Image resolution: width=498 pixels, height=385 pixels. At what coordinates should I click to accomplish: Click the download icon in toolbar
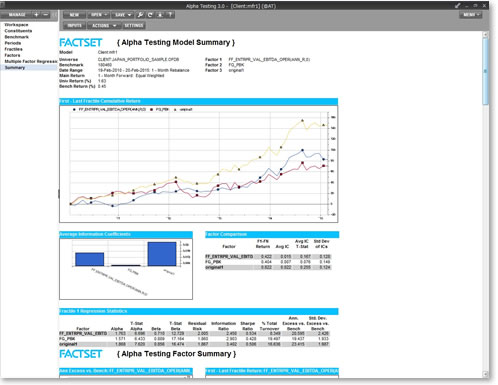[160, 15]
